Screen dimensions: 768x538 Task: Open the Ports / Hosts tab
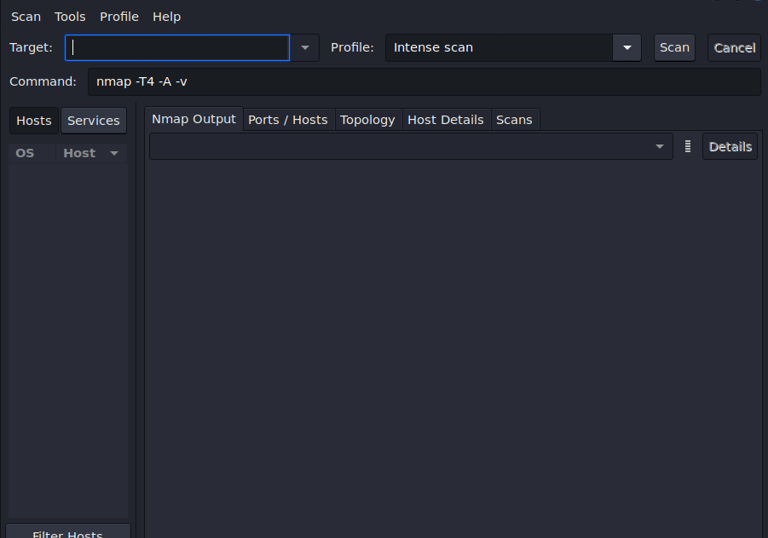tap(288, 120)
